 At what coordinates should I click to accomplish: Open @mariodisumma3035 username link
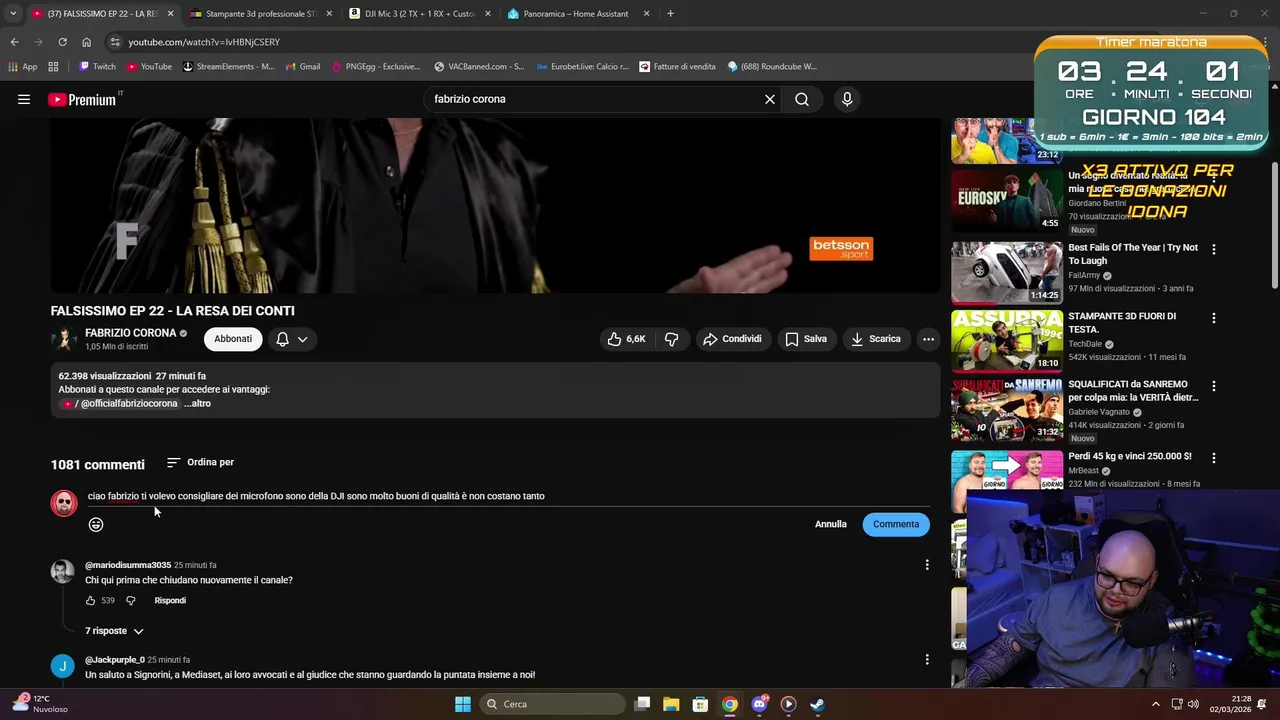(x=128, y=565)
